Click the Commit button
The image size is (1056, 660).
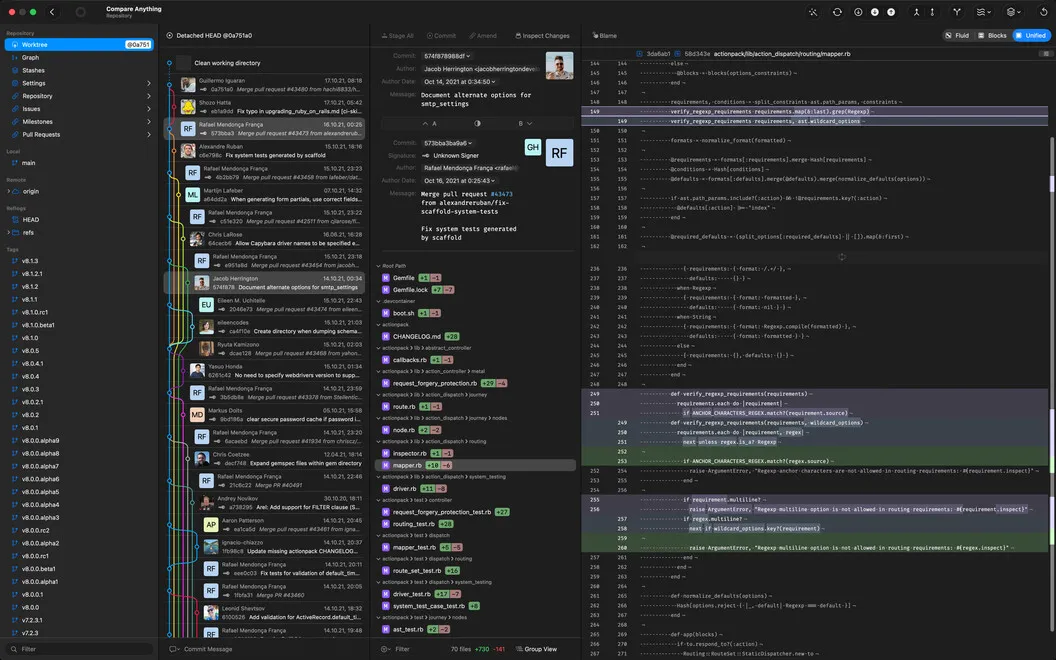point(441,36)
